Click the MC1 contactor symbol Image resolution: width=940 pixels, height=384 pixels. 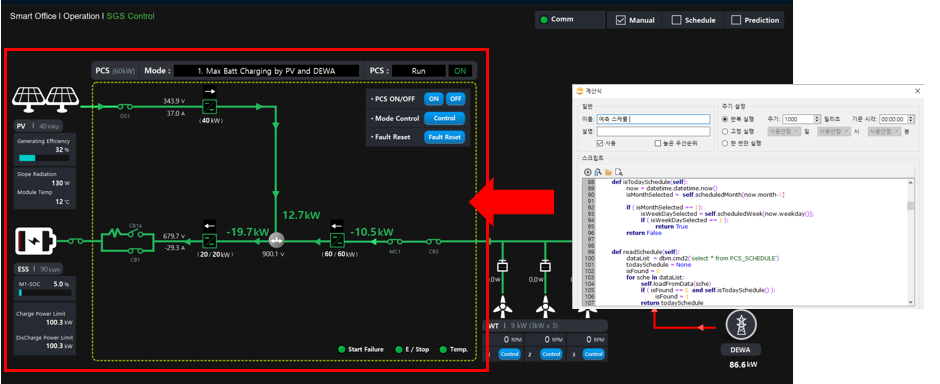coord(395,241)
